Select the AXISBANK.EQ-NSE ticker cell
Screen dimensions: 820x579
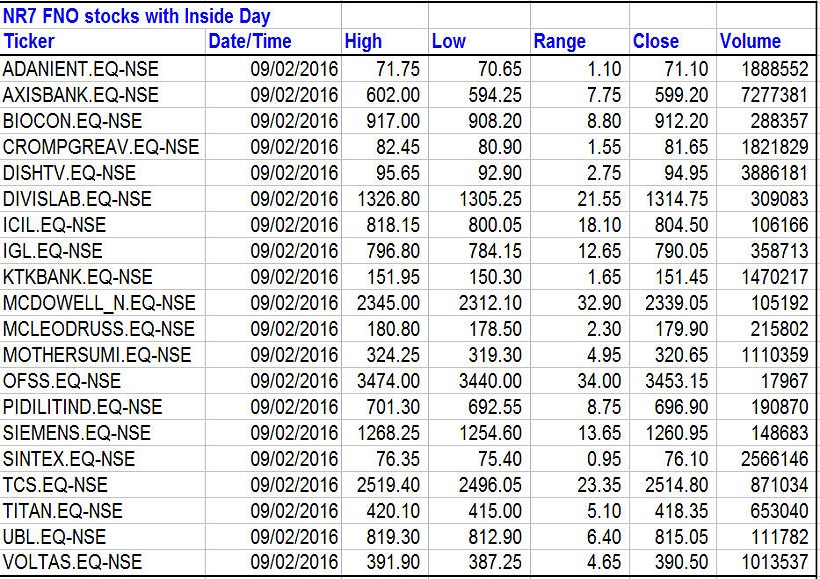(80, 95)
